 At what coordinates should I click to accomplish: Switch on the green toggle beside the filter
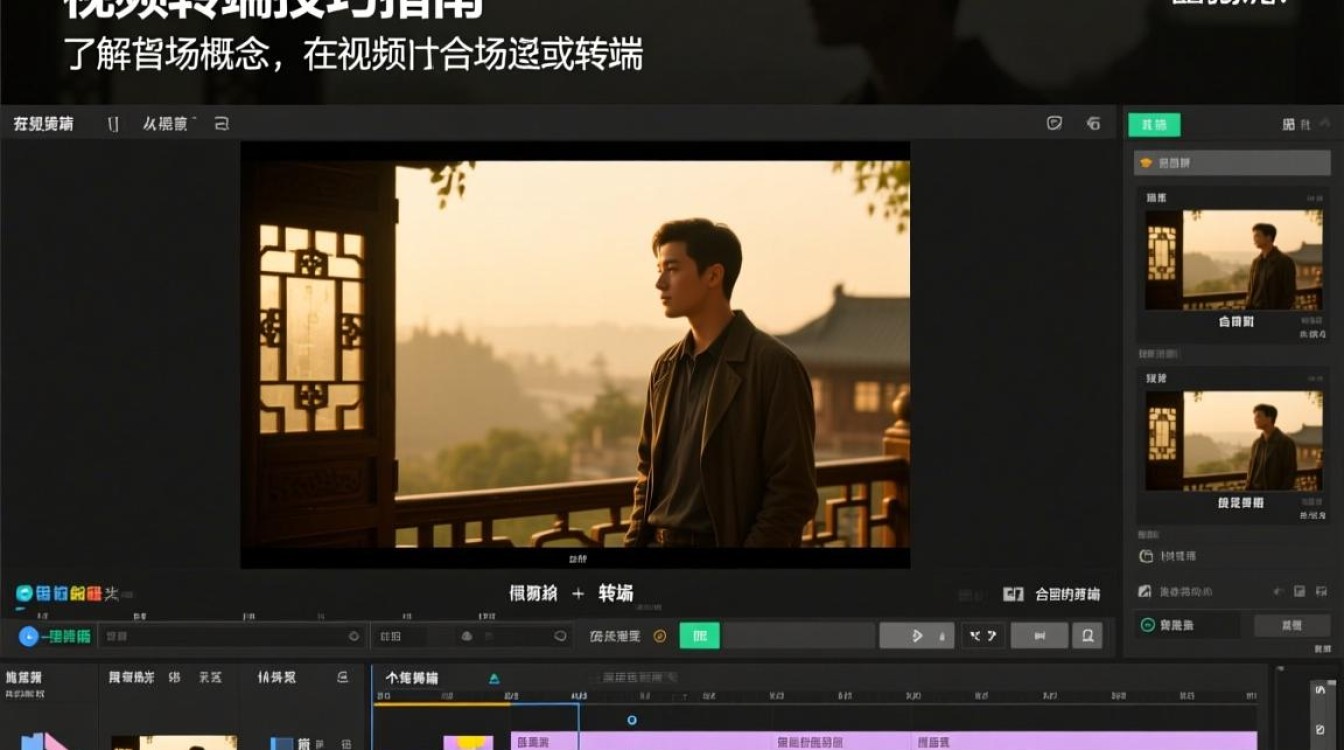point(698,634)
